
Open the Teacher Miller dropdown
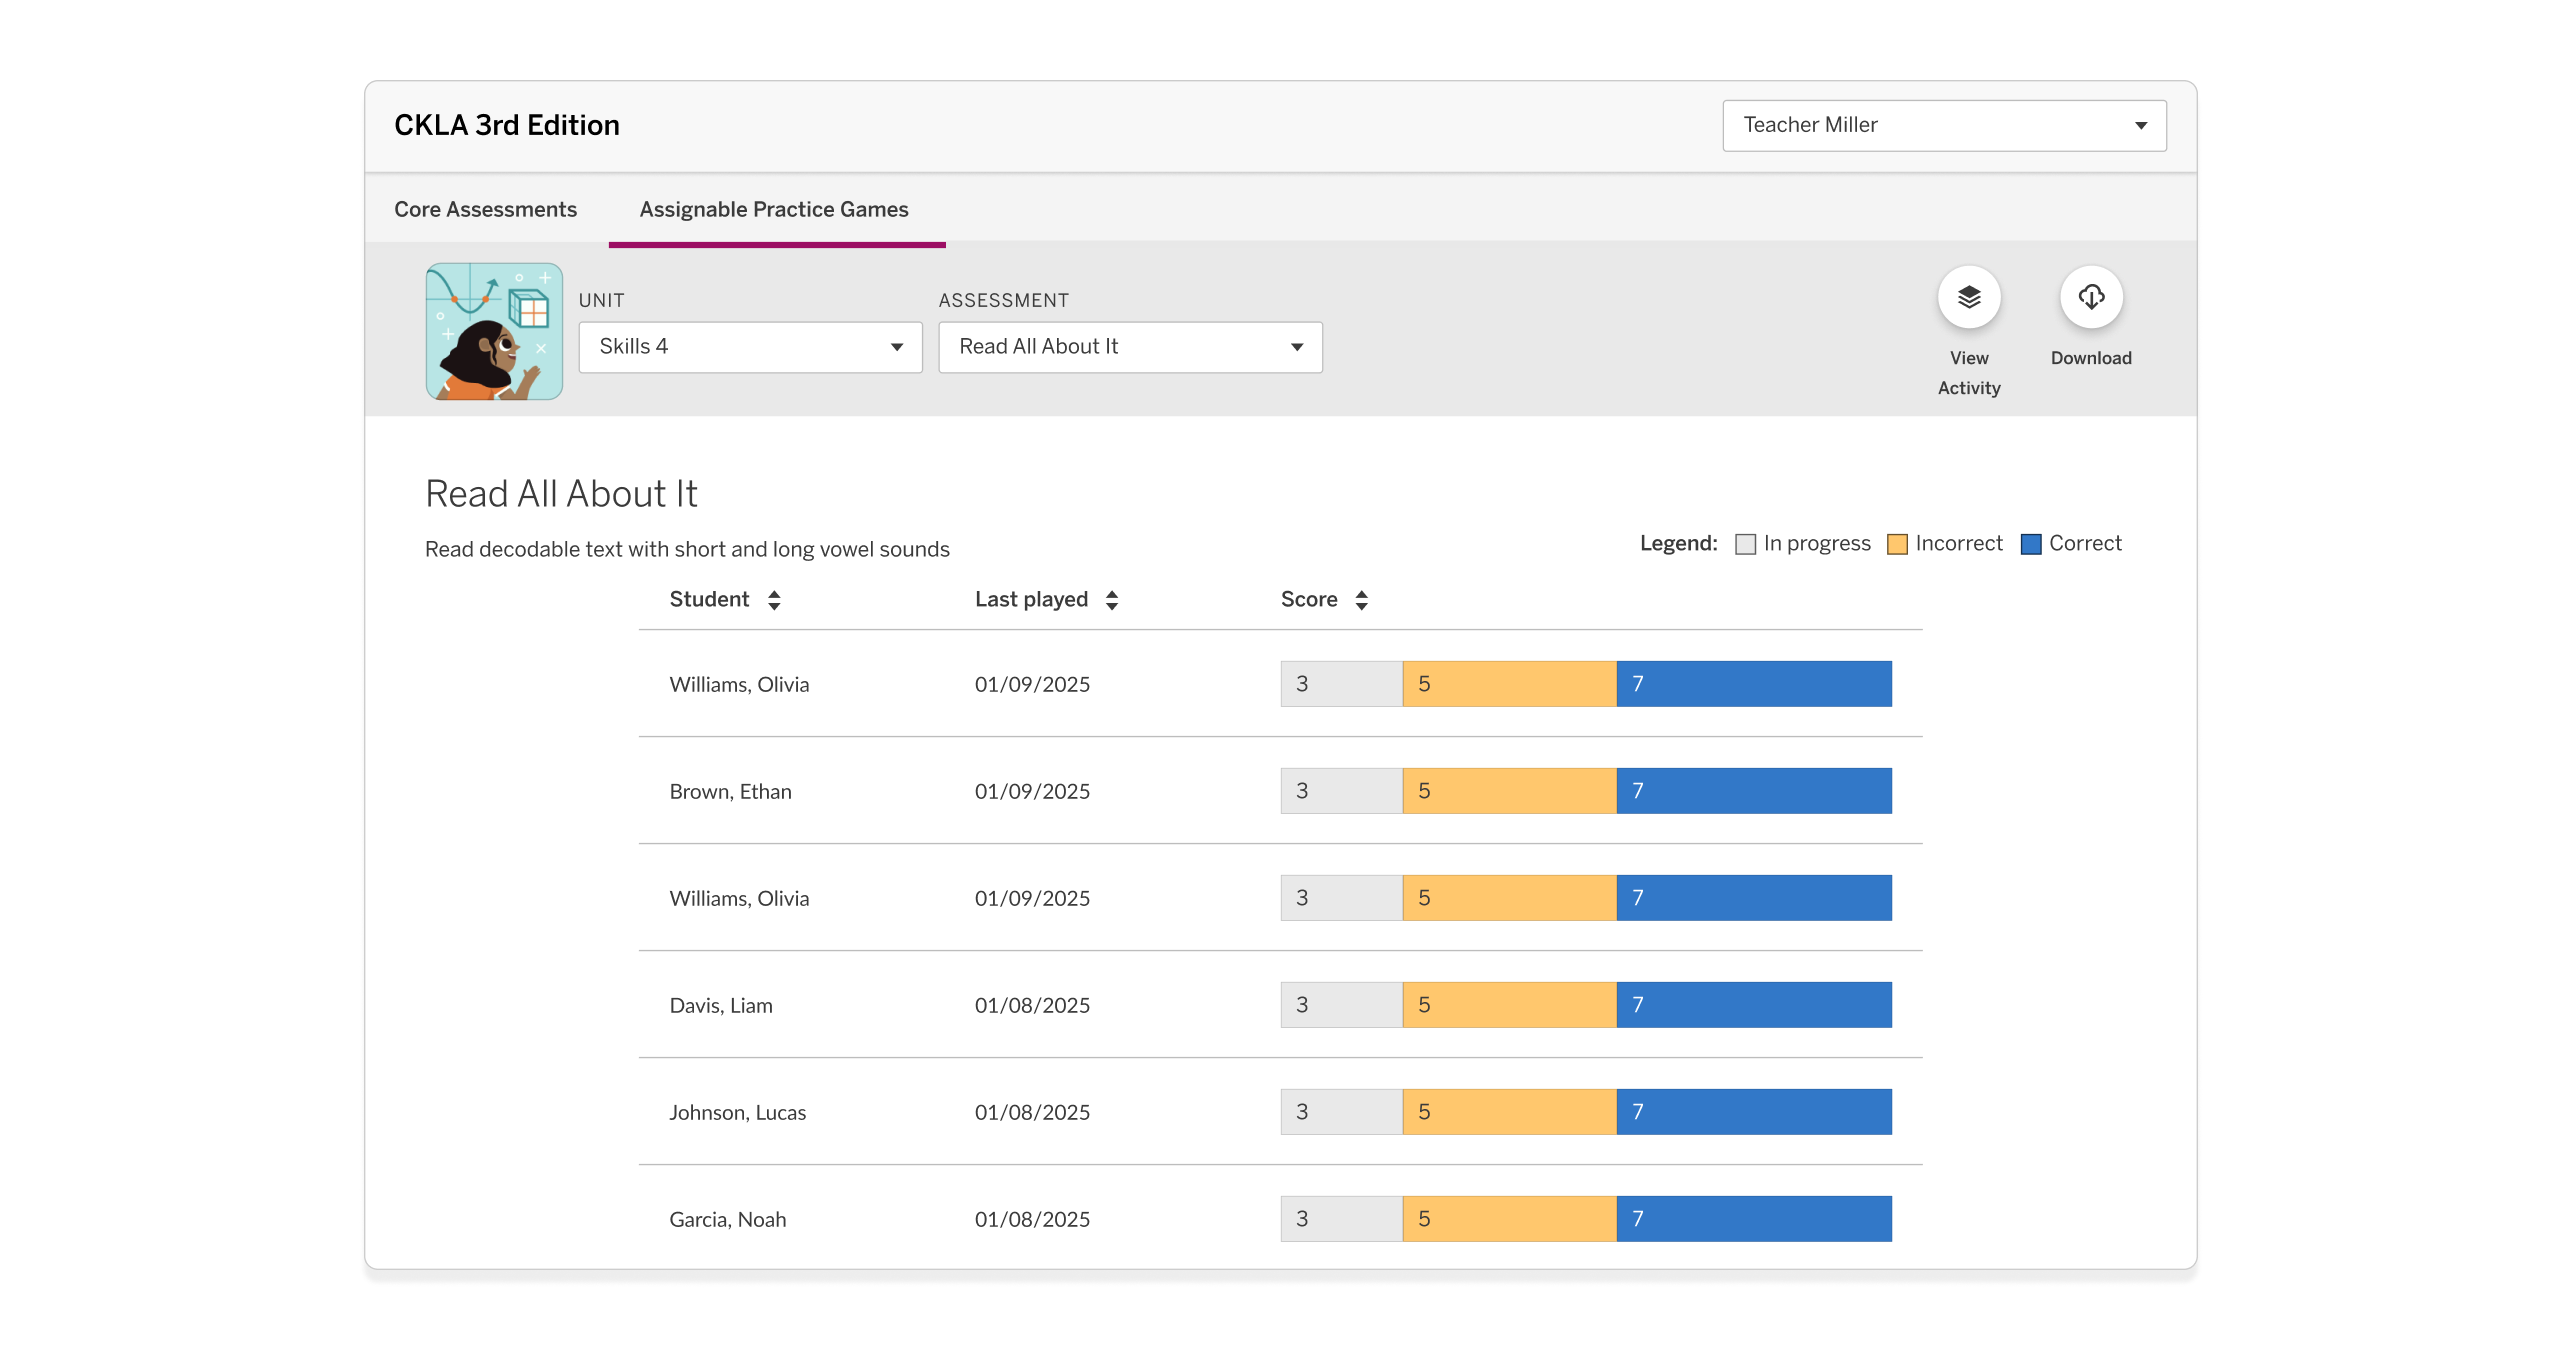[1943, 125]
